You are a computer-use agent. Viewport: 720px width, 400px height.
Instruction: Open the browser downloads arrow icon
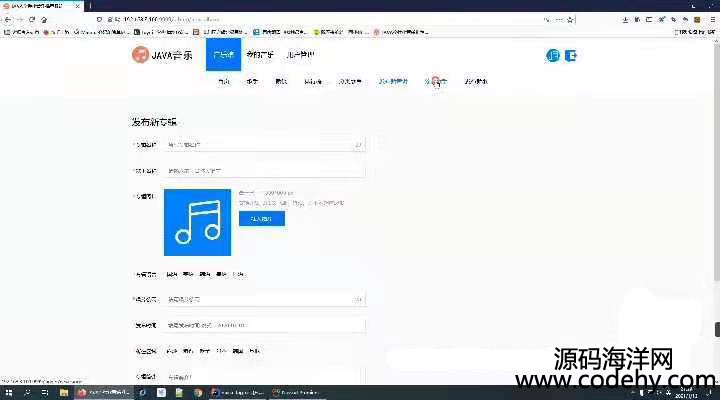pos(625,20)
